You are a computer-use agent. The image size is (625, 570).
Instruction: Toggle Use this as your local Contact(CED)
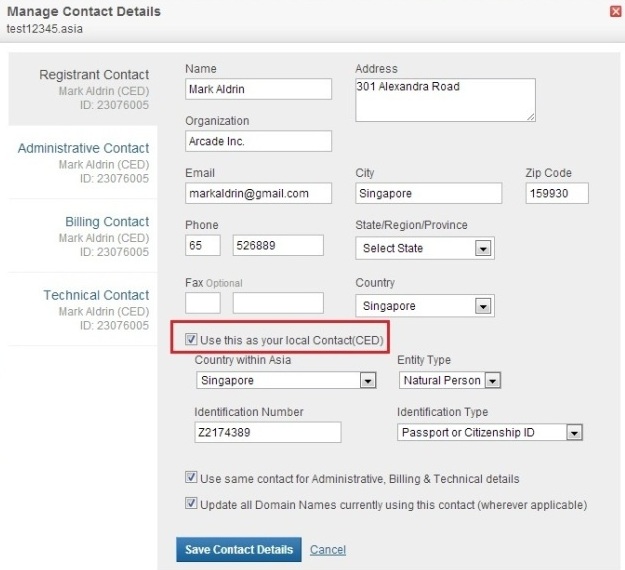point(191,340)
